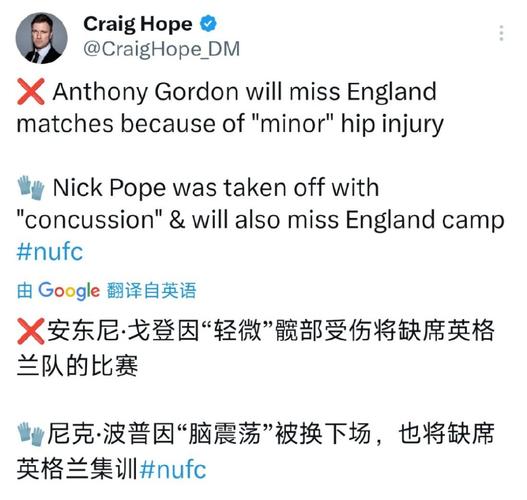This screenshot has width=527, height=500.
Task: Open the #nufc hashtag under English tweet
Action: [50, 251]
